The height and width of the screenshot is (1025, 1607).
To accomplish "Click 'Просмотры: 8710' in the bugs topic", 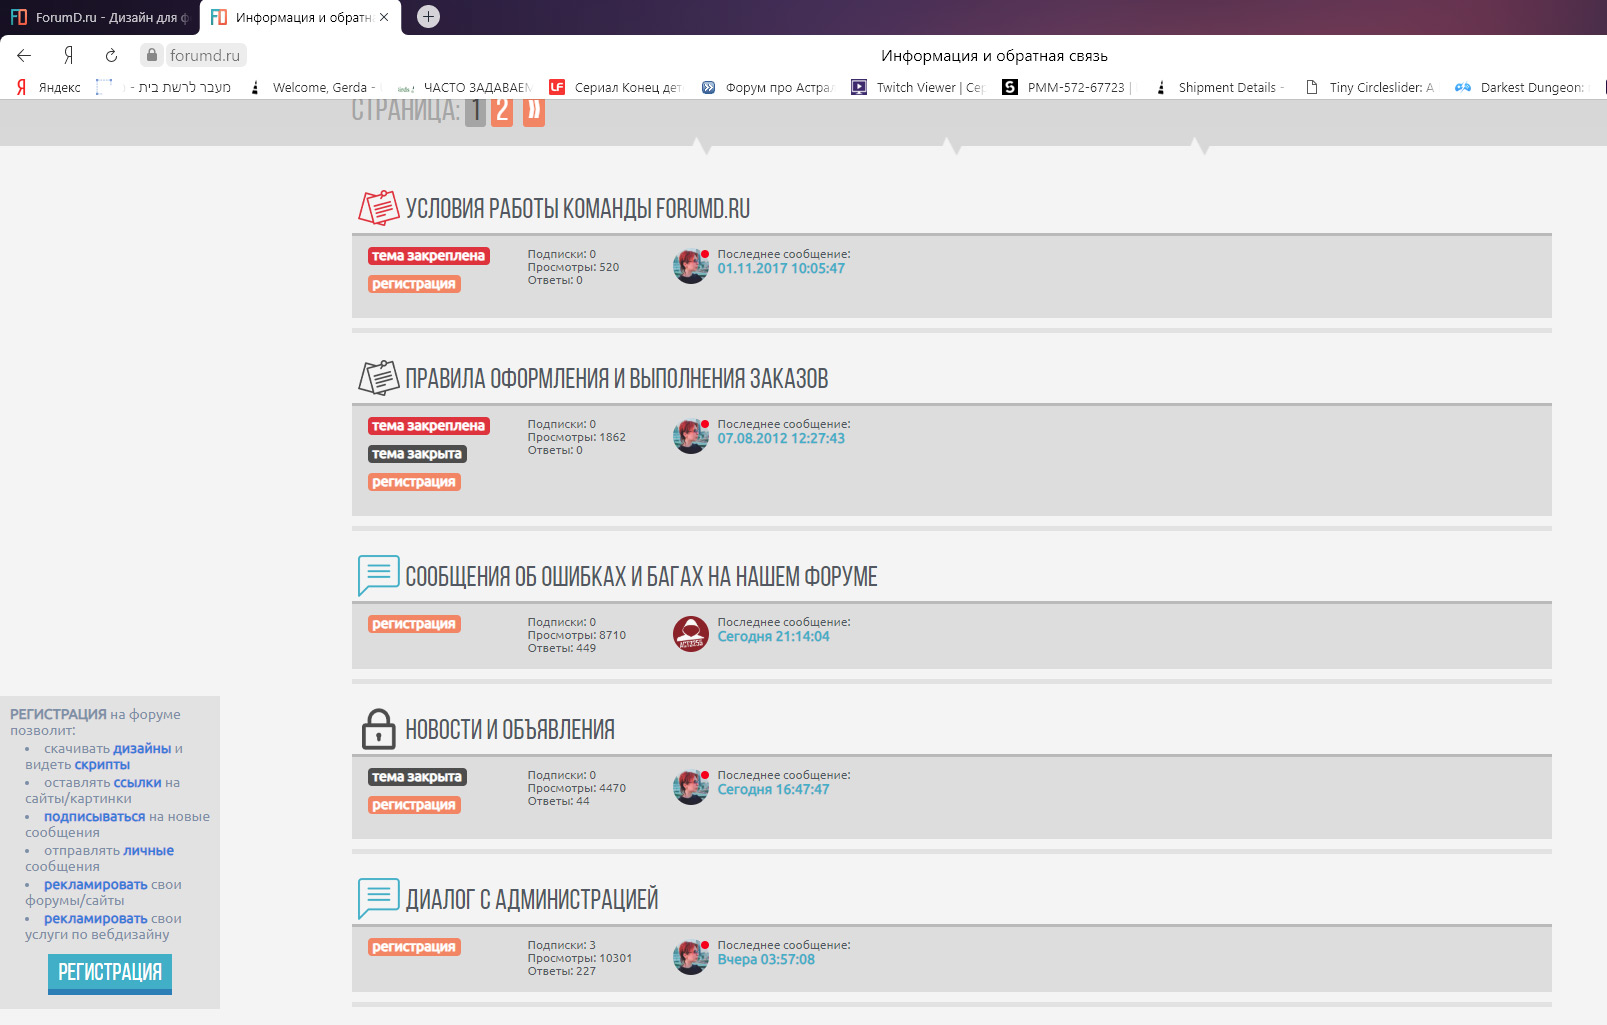I will [x=577, y=635].
